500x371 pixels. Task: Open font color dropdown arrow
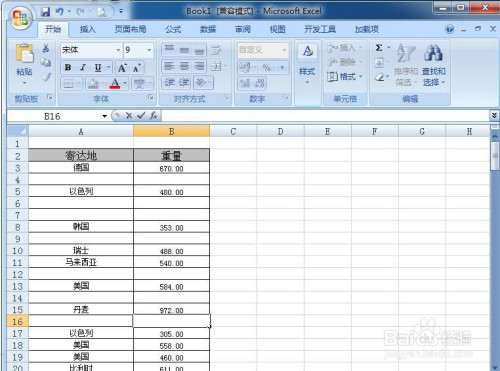pos(125,83)
